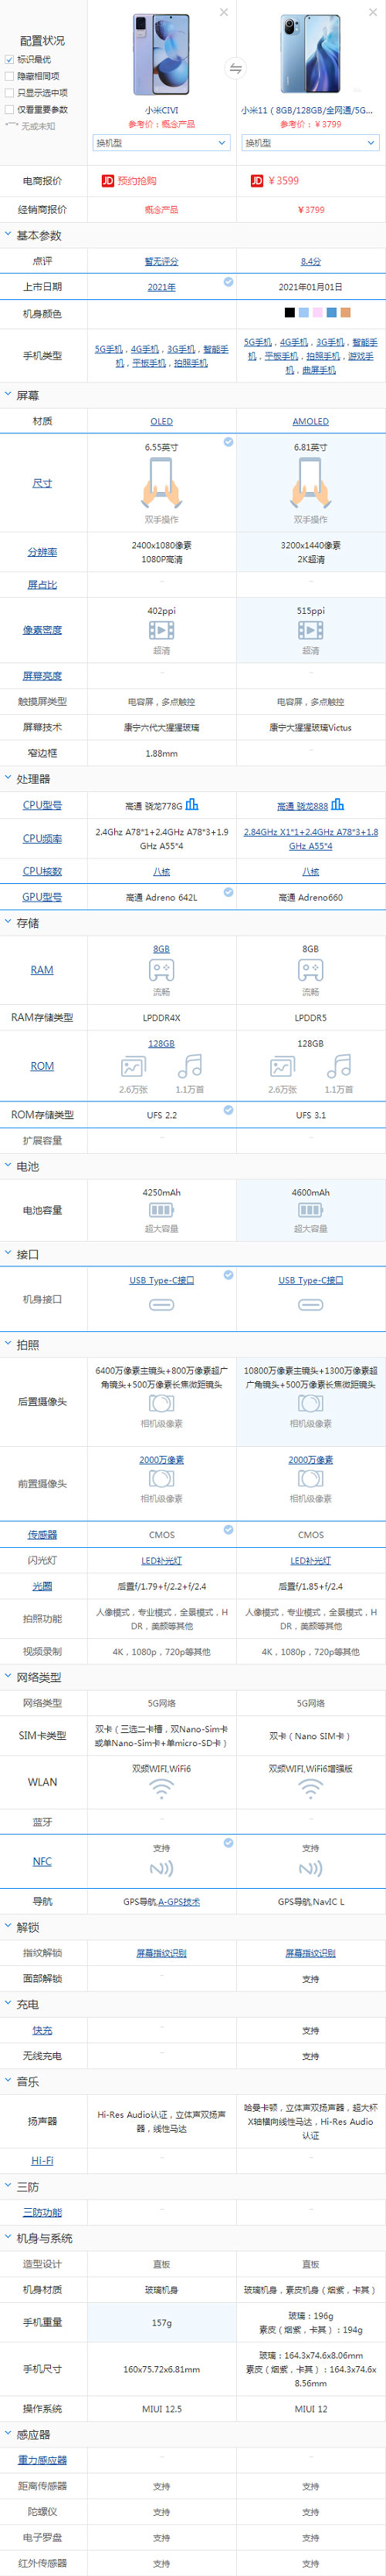
Task: Select the light blue body color swatch
Action: [x=304, y=313]
